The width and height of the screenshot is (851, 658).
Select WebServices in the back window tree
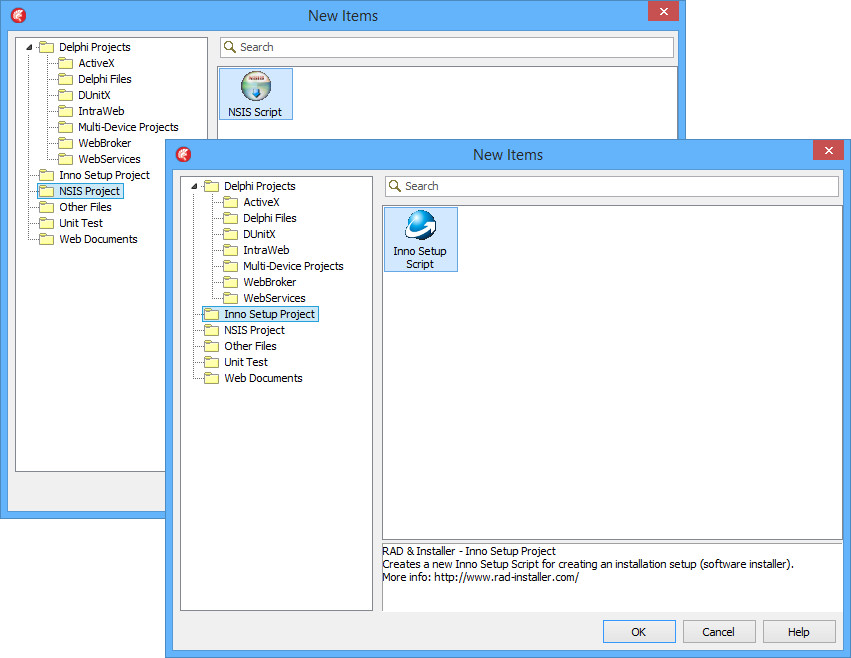click(x=109, y=159)
